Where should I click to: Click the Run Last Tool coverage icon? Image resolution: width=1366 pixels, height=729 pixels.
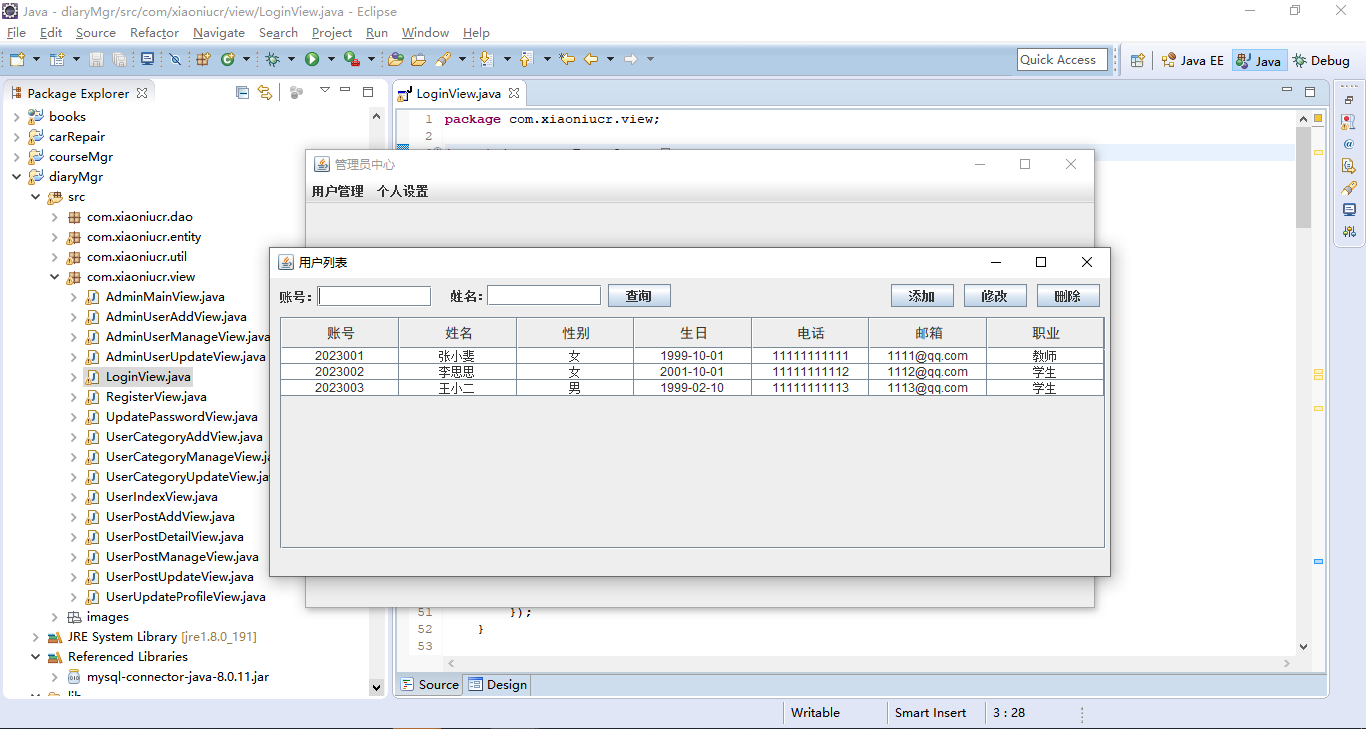point(351,60)
